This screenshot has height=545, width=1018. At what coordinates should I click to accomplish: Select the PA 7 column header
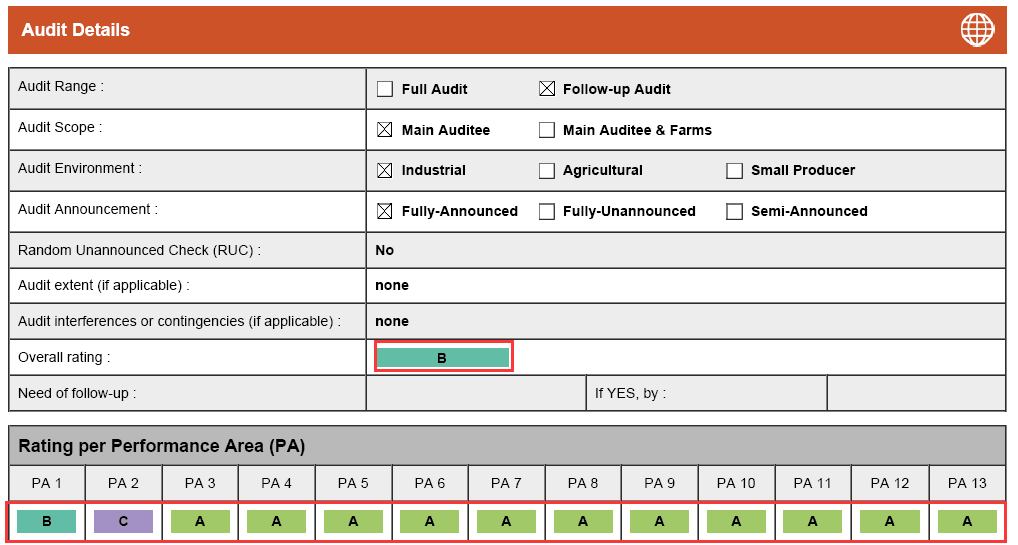click(x=506, y=483)
